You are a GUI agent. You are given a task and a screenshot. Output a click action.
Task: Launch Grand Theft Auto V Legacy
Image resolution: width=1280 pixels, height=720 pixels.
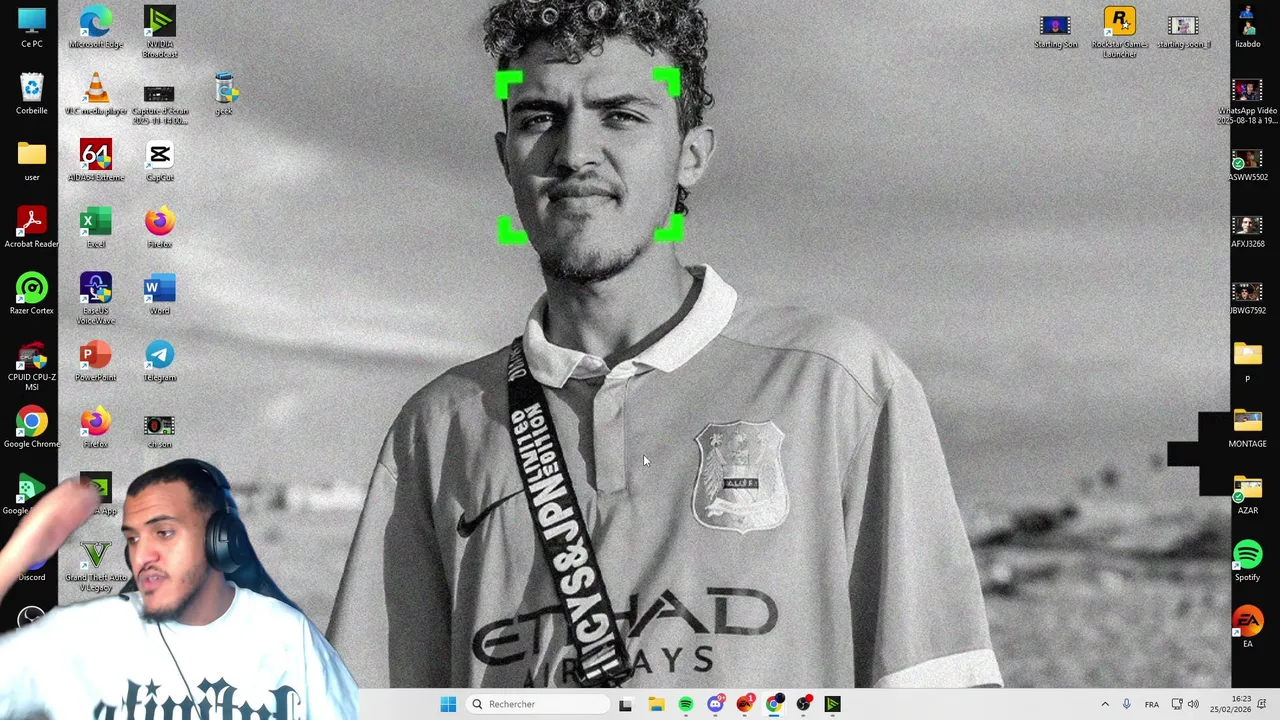(x=96, y=566)
